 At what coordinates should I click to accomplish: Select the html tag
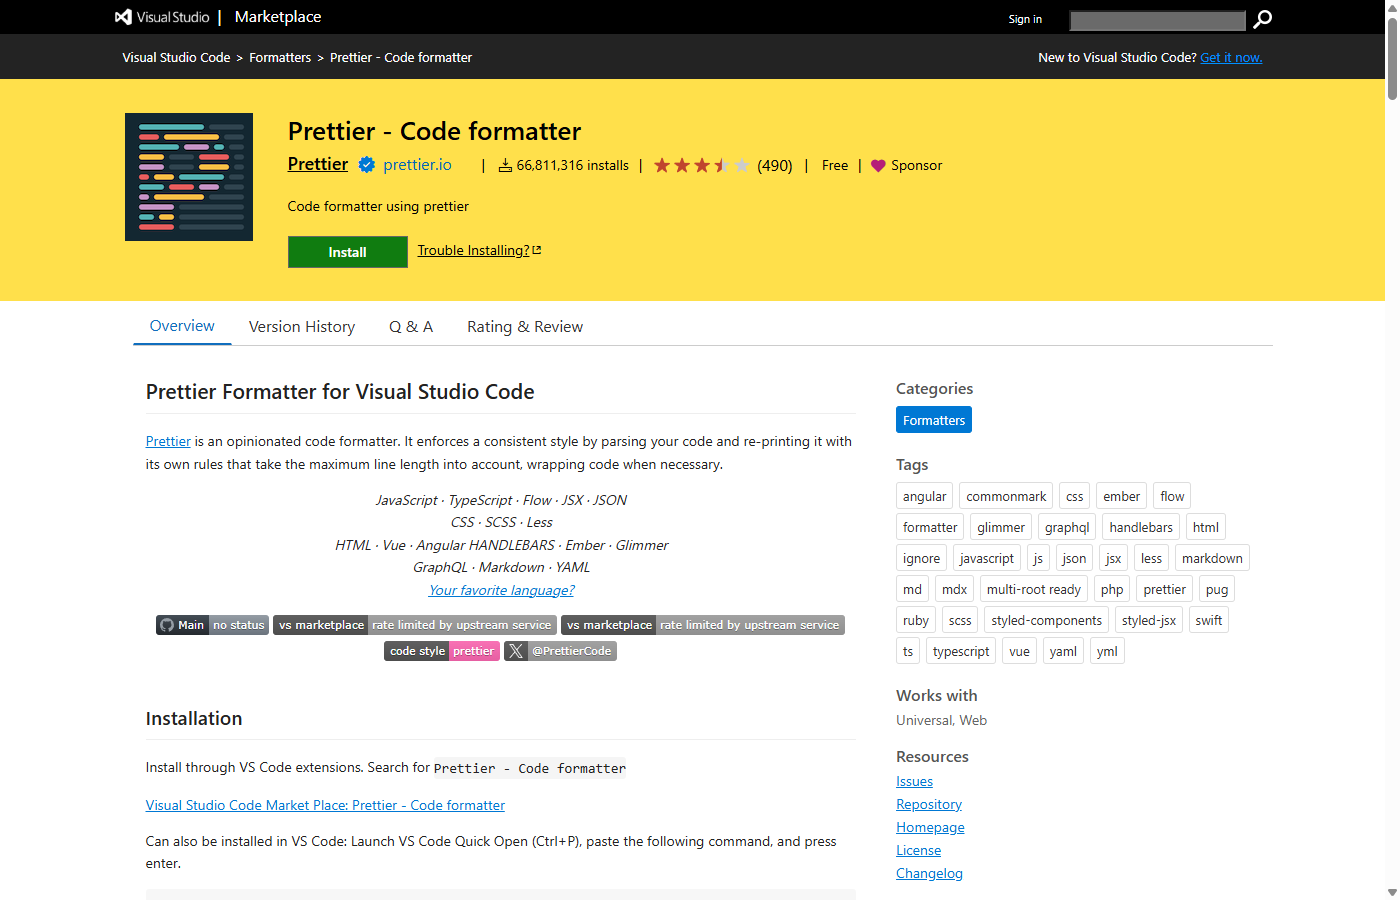1206,527
